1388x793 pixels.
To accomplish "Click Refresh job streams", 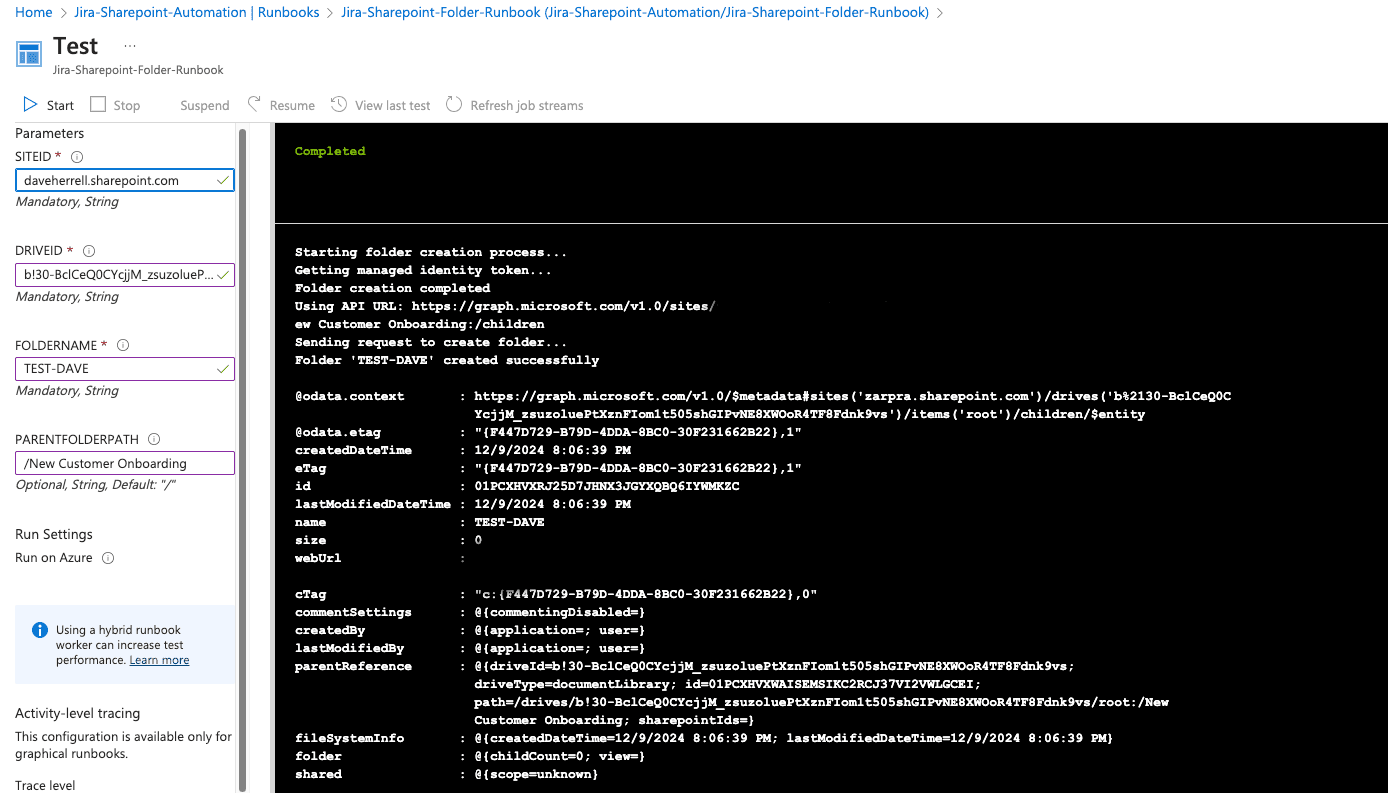I will 527,105.
